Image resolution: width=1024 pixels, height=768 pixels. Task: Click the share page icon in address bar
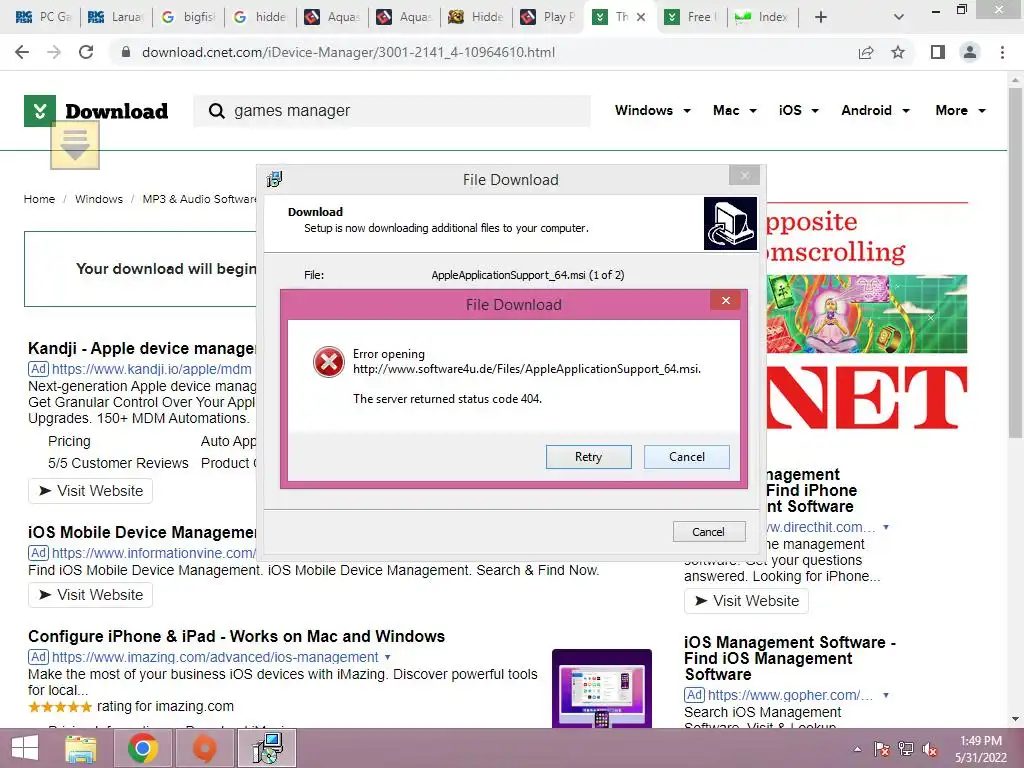point(866,52)
